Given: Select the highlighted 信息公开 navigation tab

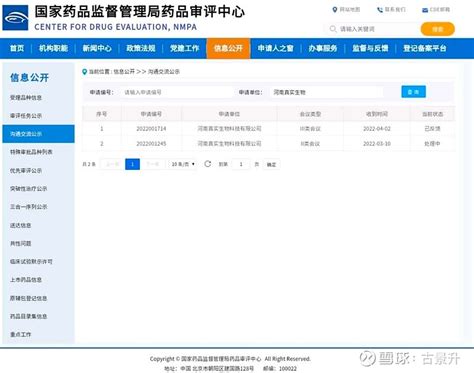Looking at the screenshot, I should (228, 48).
